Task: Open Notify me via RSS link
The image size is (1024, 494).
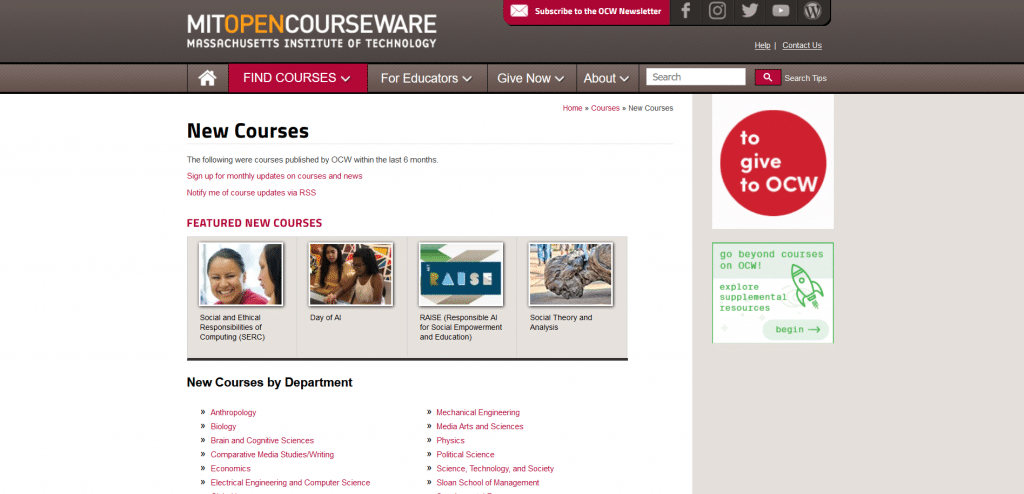Action: (x=251, y=193)
